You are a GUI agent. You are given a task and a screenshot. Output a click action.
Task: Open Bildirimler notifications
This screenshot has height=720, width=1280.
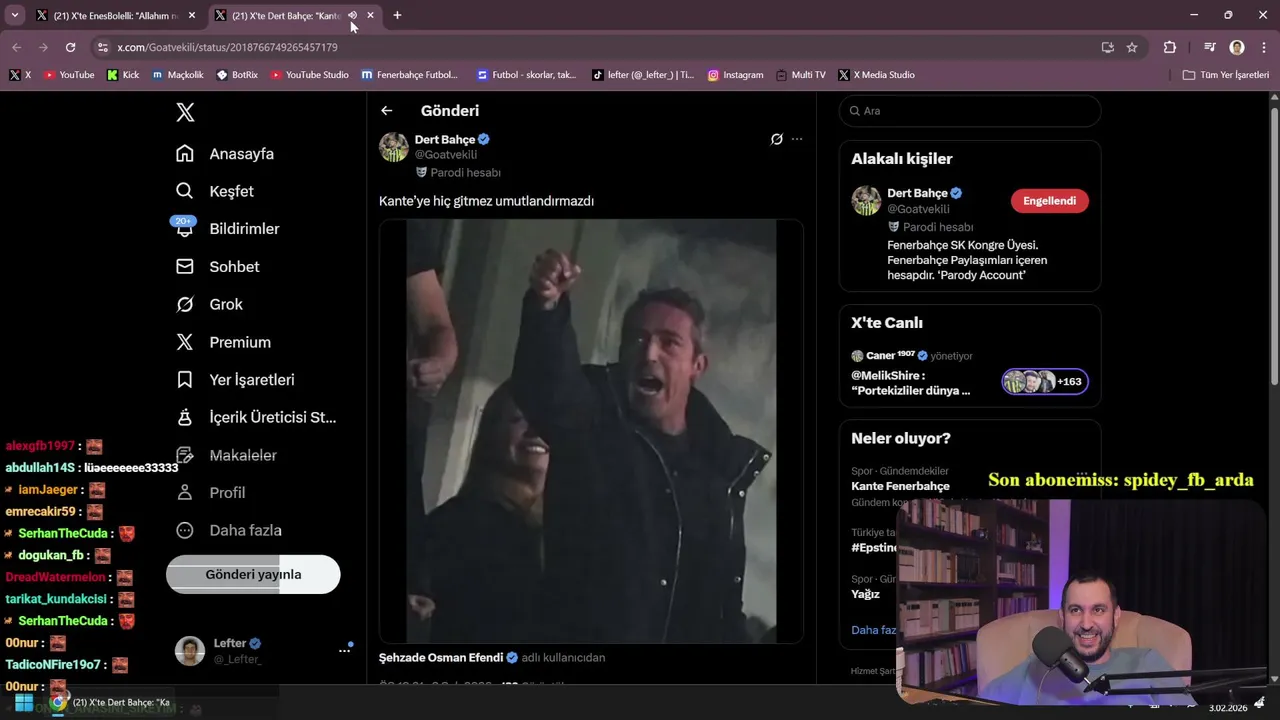pos(228,229)
